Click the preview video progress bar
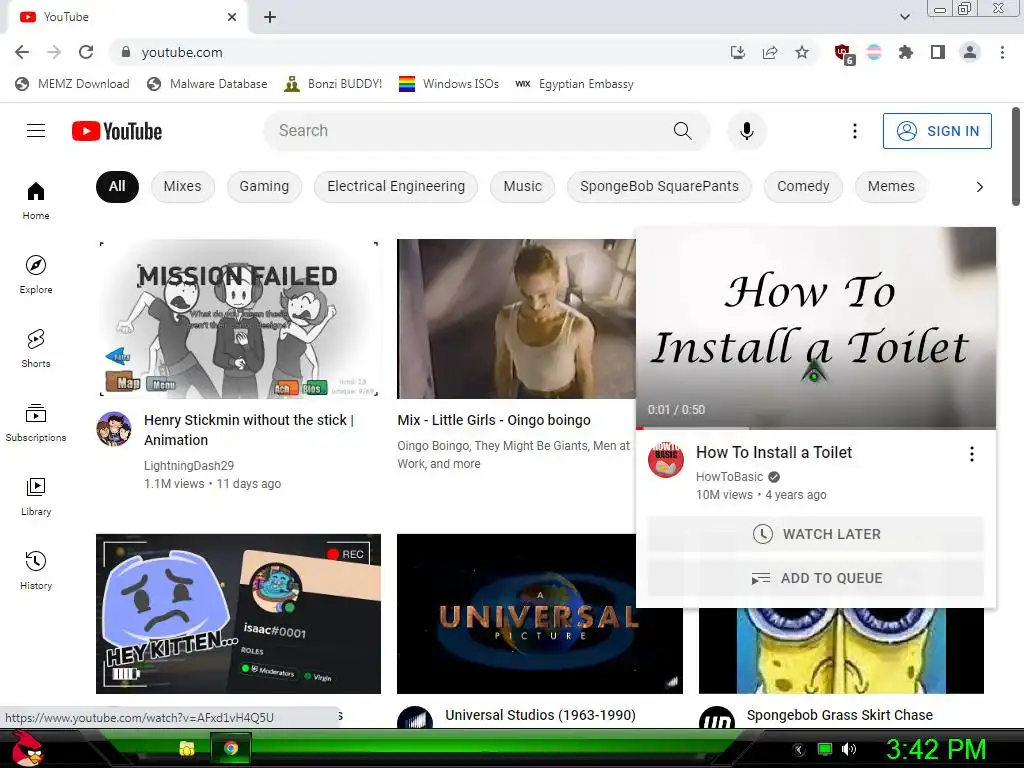This screenshot has width=1024, height=768. point(816,428)
